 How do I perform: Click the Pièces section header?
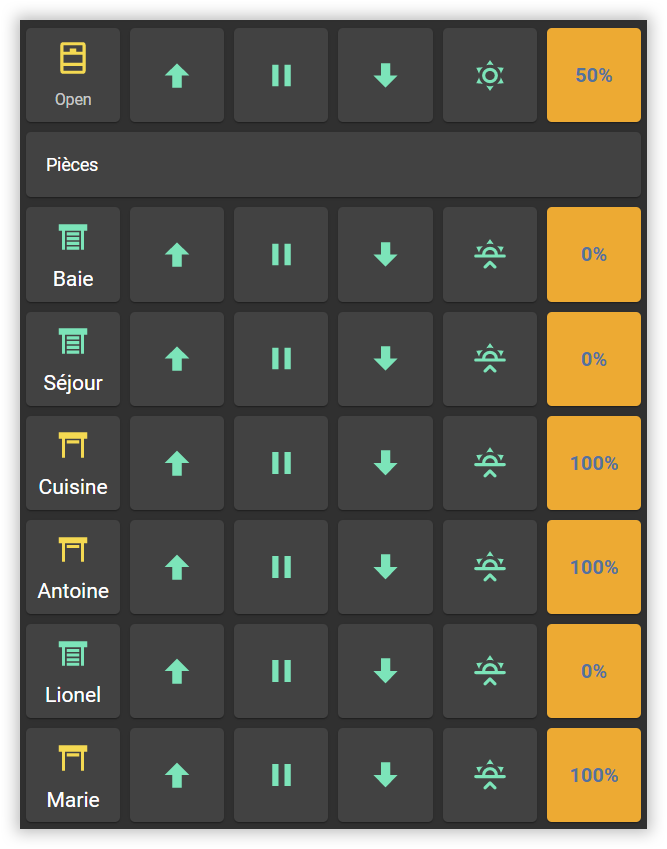tap(333, 165)
